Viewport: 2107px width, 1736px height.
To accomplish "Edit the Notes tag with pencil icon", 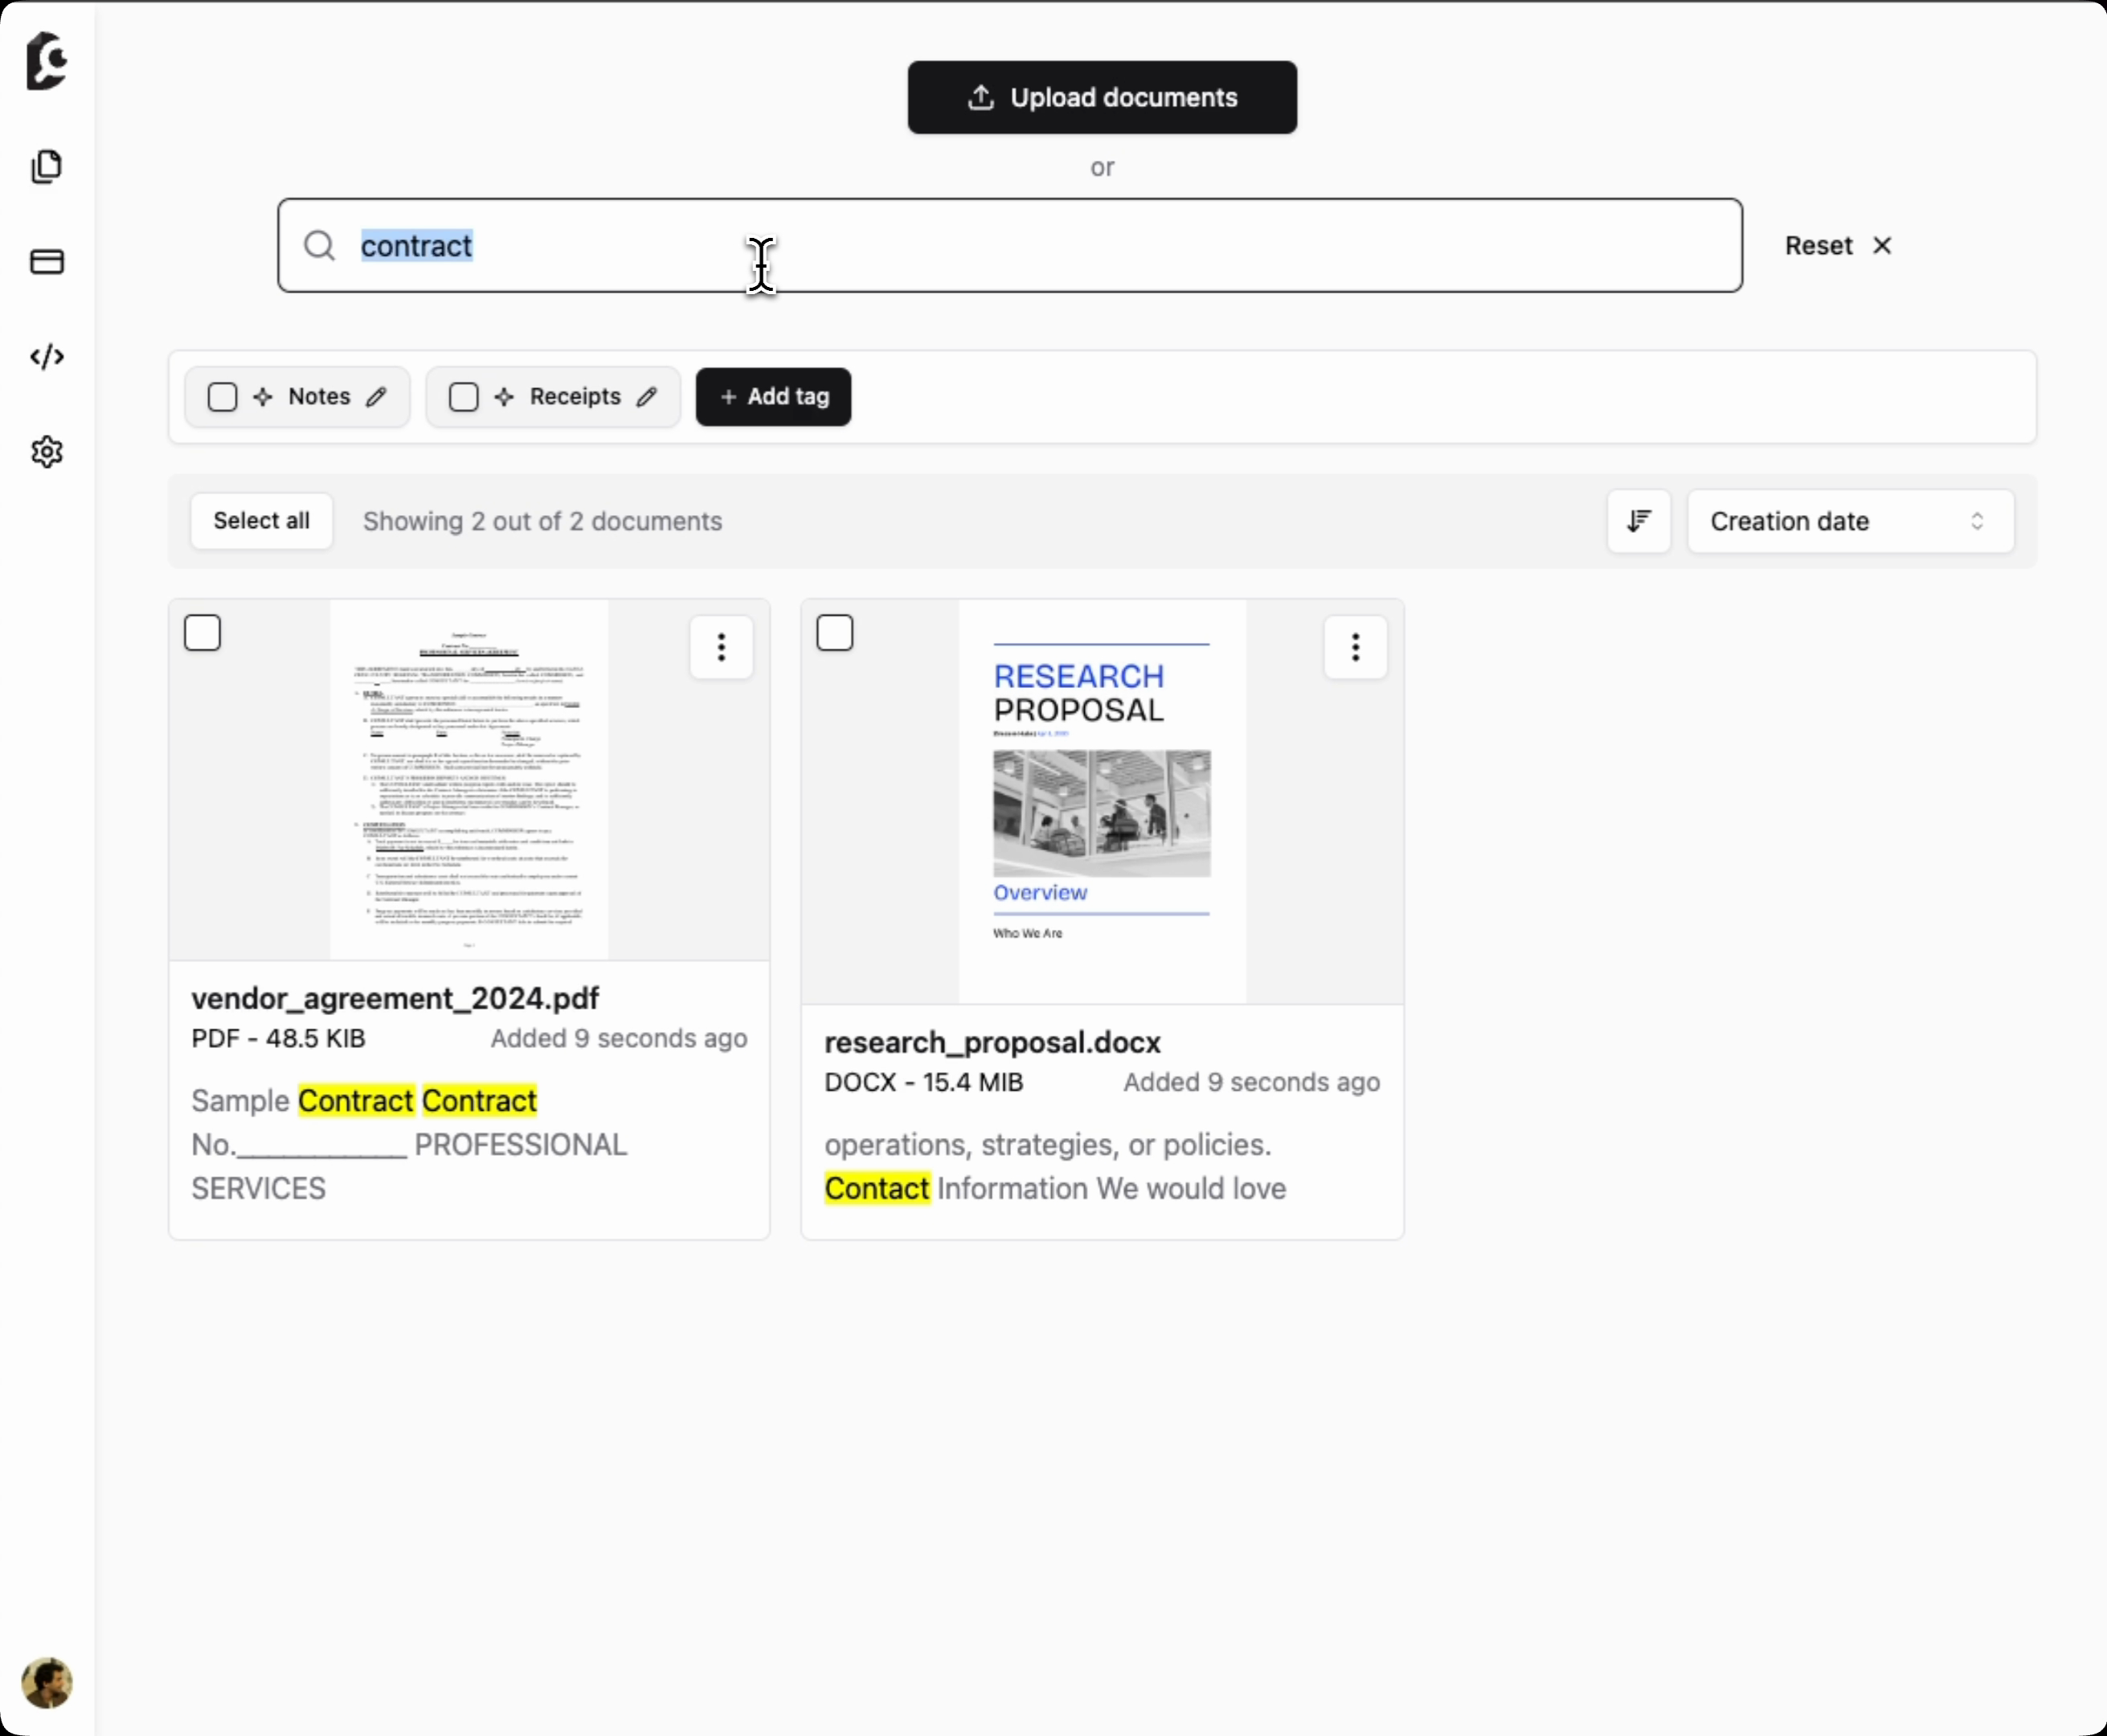I will coord(376,397).
